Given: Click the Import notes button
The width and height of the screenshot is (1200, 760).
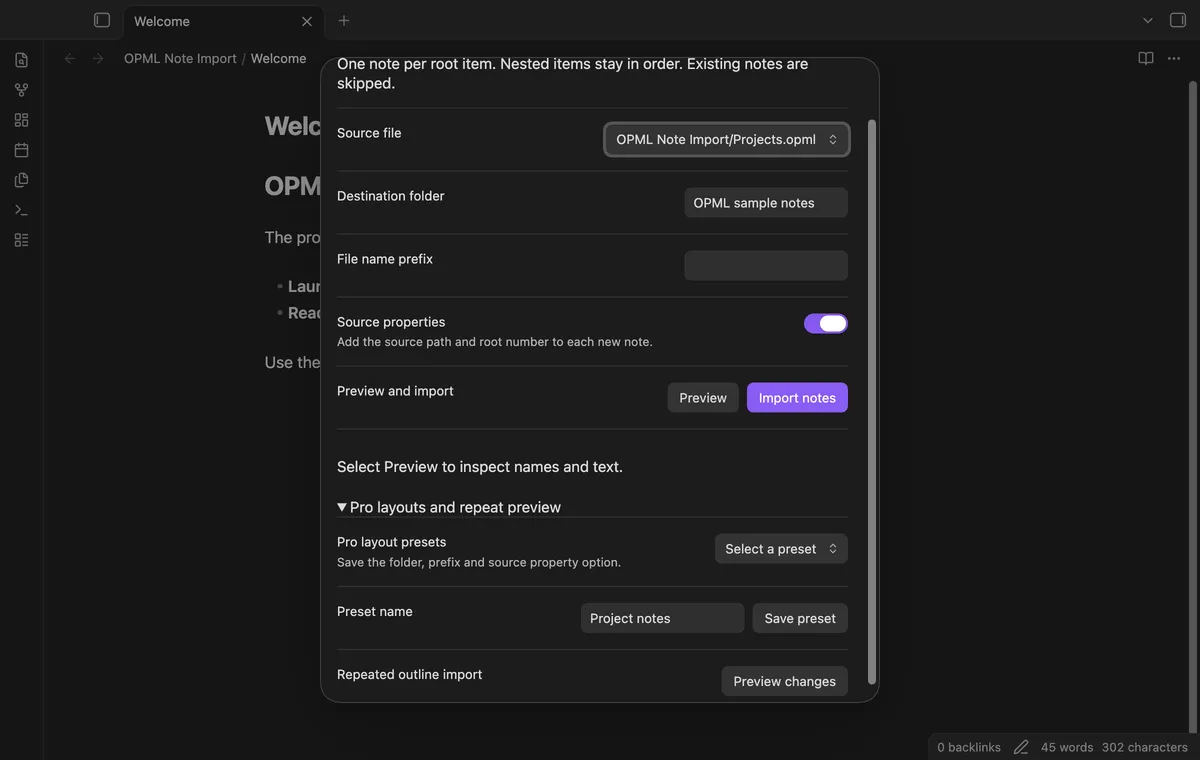Looking at the screenshot, I should pyautogui.click(x=797, y=398).
